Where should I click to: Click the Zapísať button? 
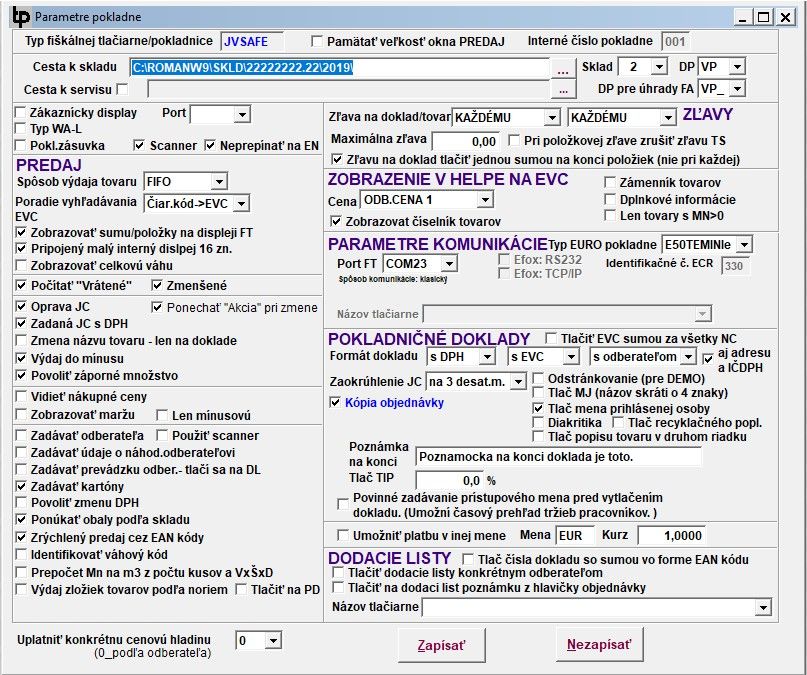441,645
